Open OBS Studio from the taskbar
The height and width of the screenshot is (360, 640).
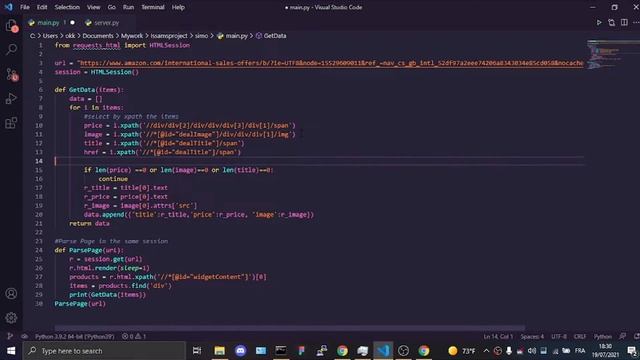click(x=403, y=351)
